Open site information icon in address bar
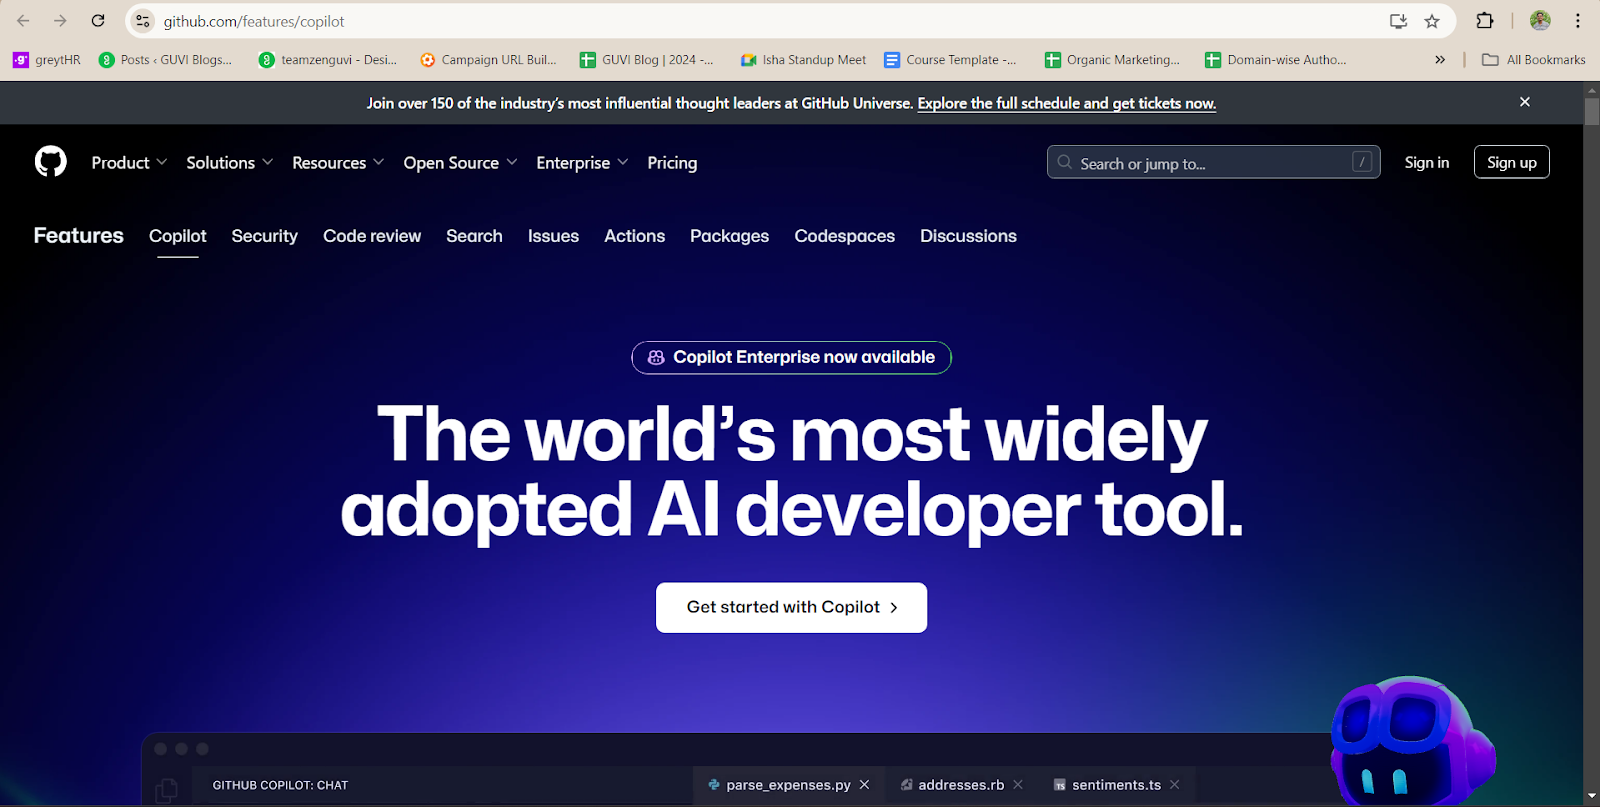1600x807 pixels. click(143, 21)
